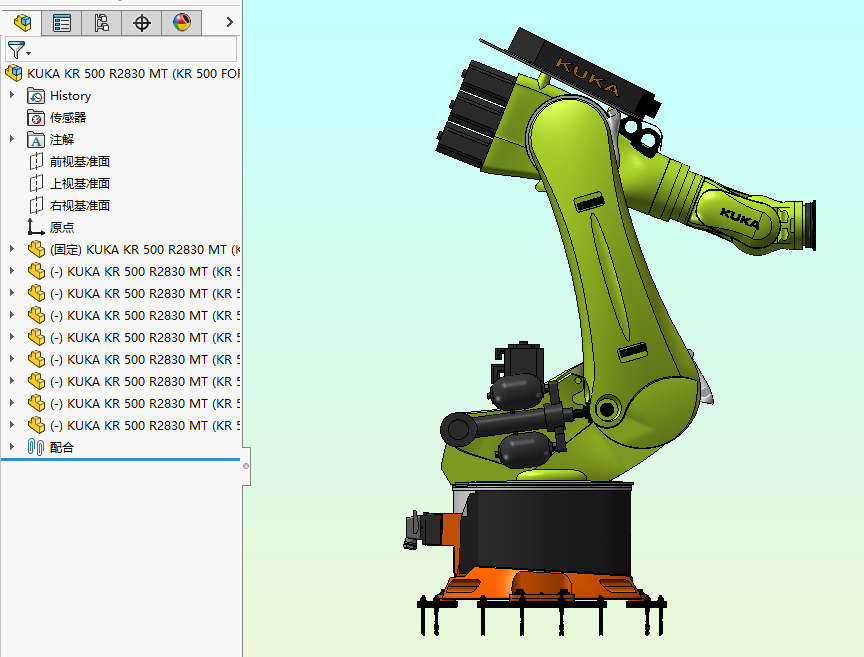Select the History folder
The height and width of the screenshot is (657, 864).
point(59,96)
